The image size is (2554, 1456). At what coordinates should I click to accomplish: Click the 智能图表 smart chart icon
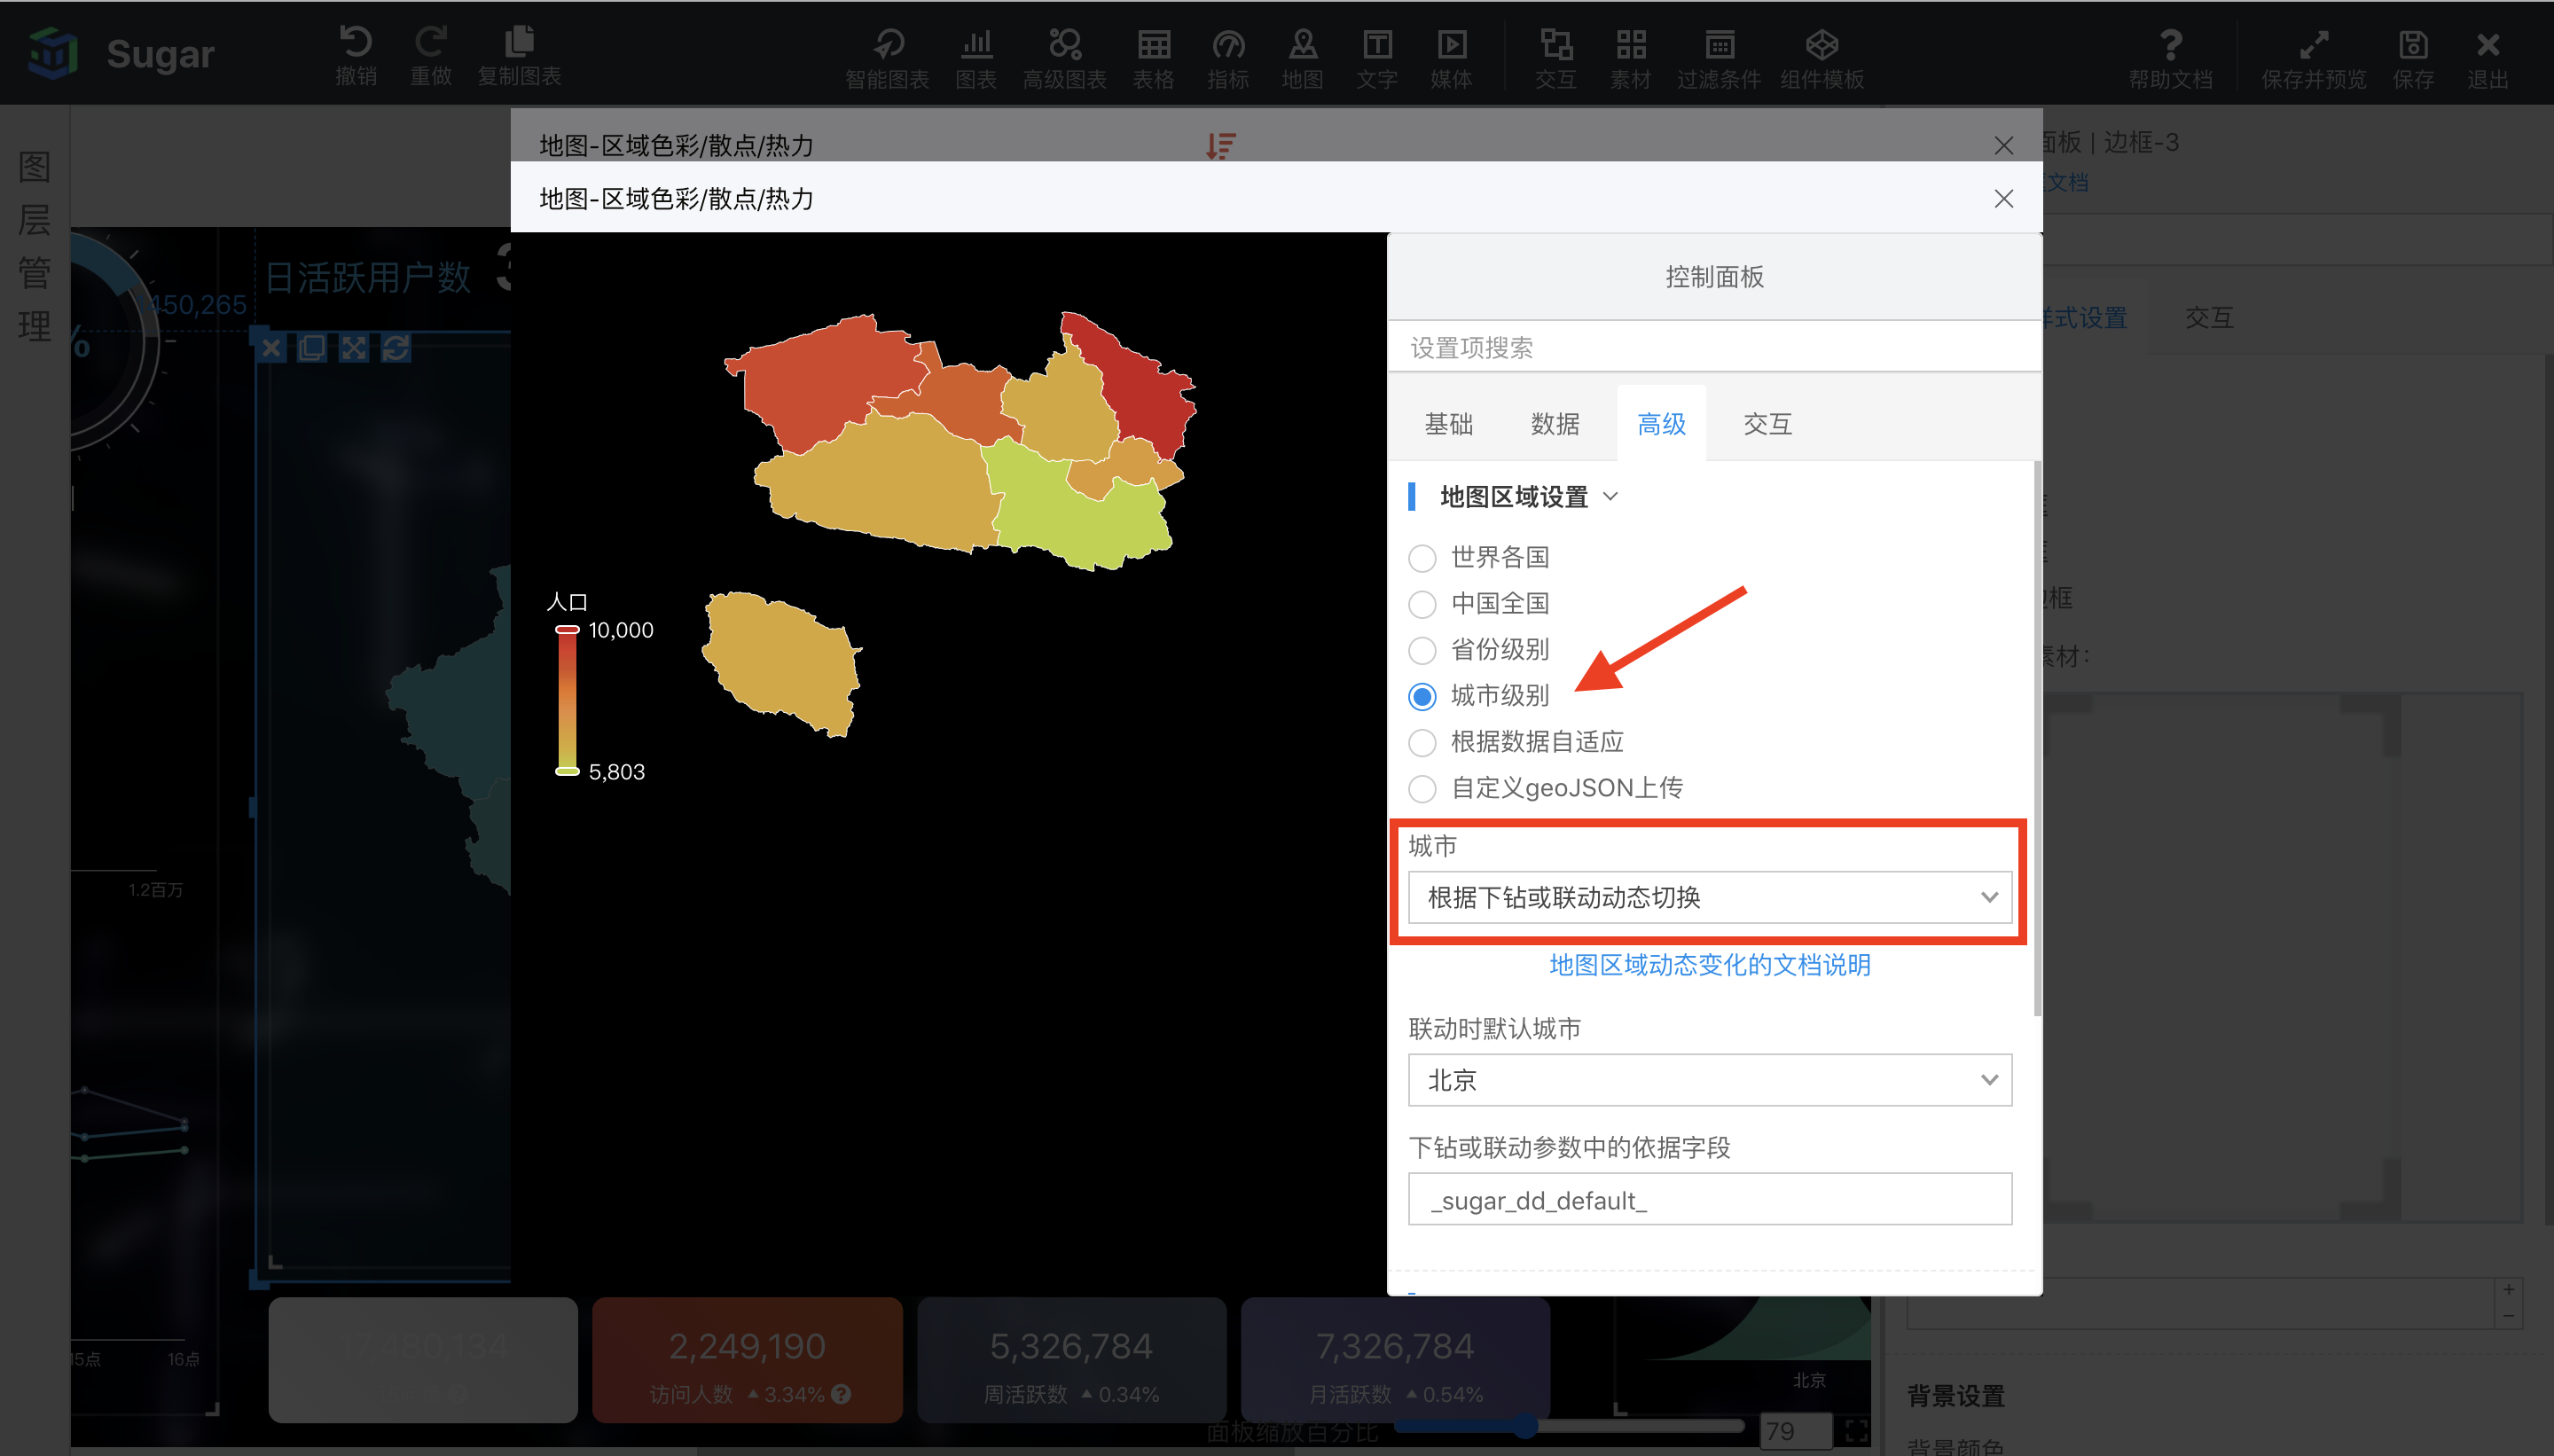point(887,44)
